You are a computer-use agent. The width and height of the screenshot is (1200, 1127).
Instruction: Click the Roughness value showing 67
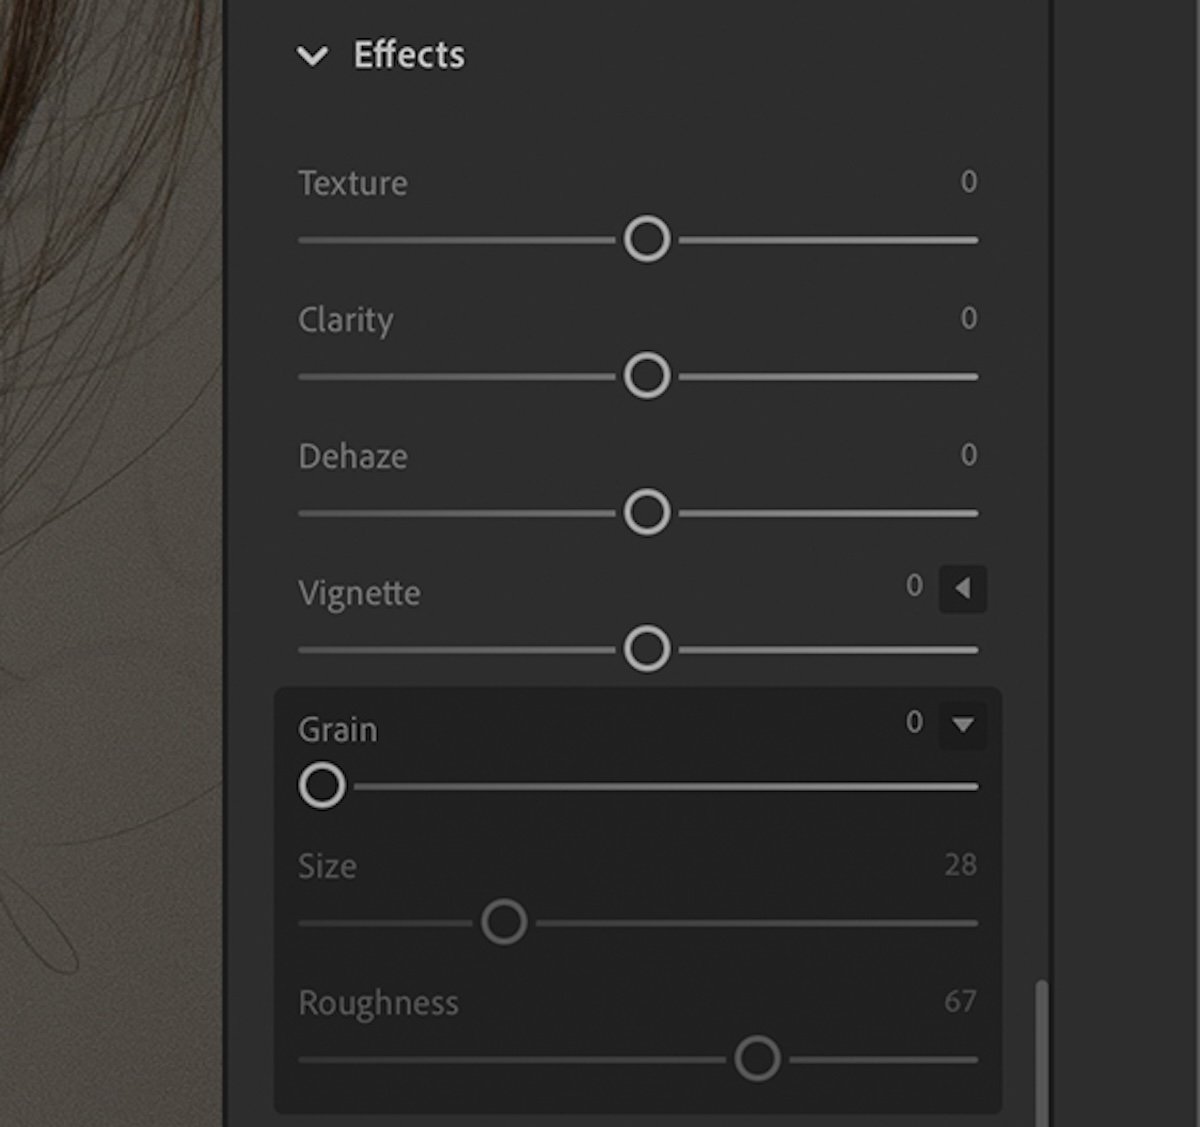(x=962, y=1003)
